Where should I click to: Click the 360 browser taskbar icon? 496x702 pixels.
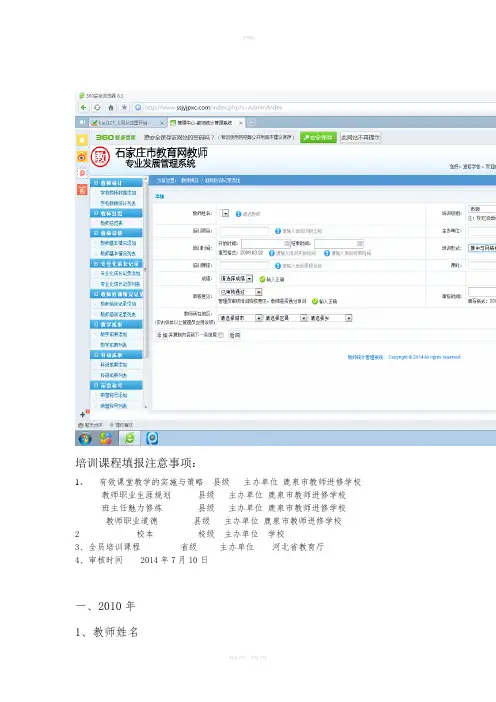(129, 438)
